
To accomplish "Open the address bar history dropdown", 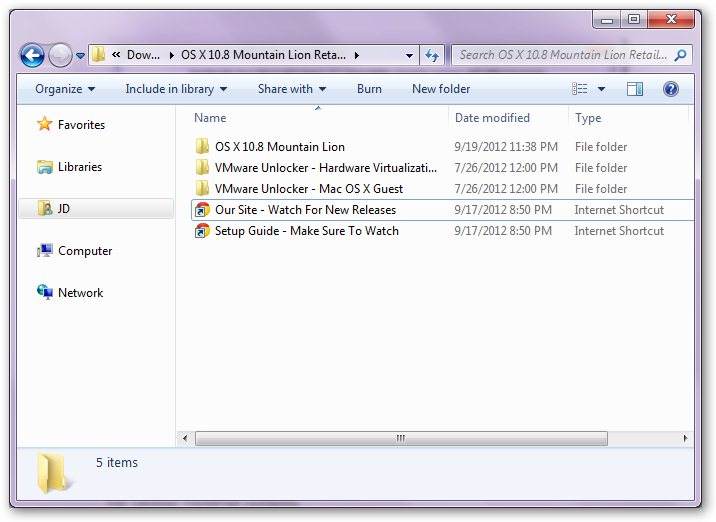I will tap(409, 55).
